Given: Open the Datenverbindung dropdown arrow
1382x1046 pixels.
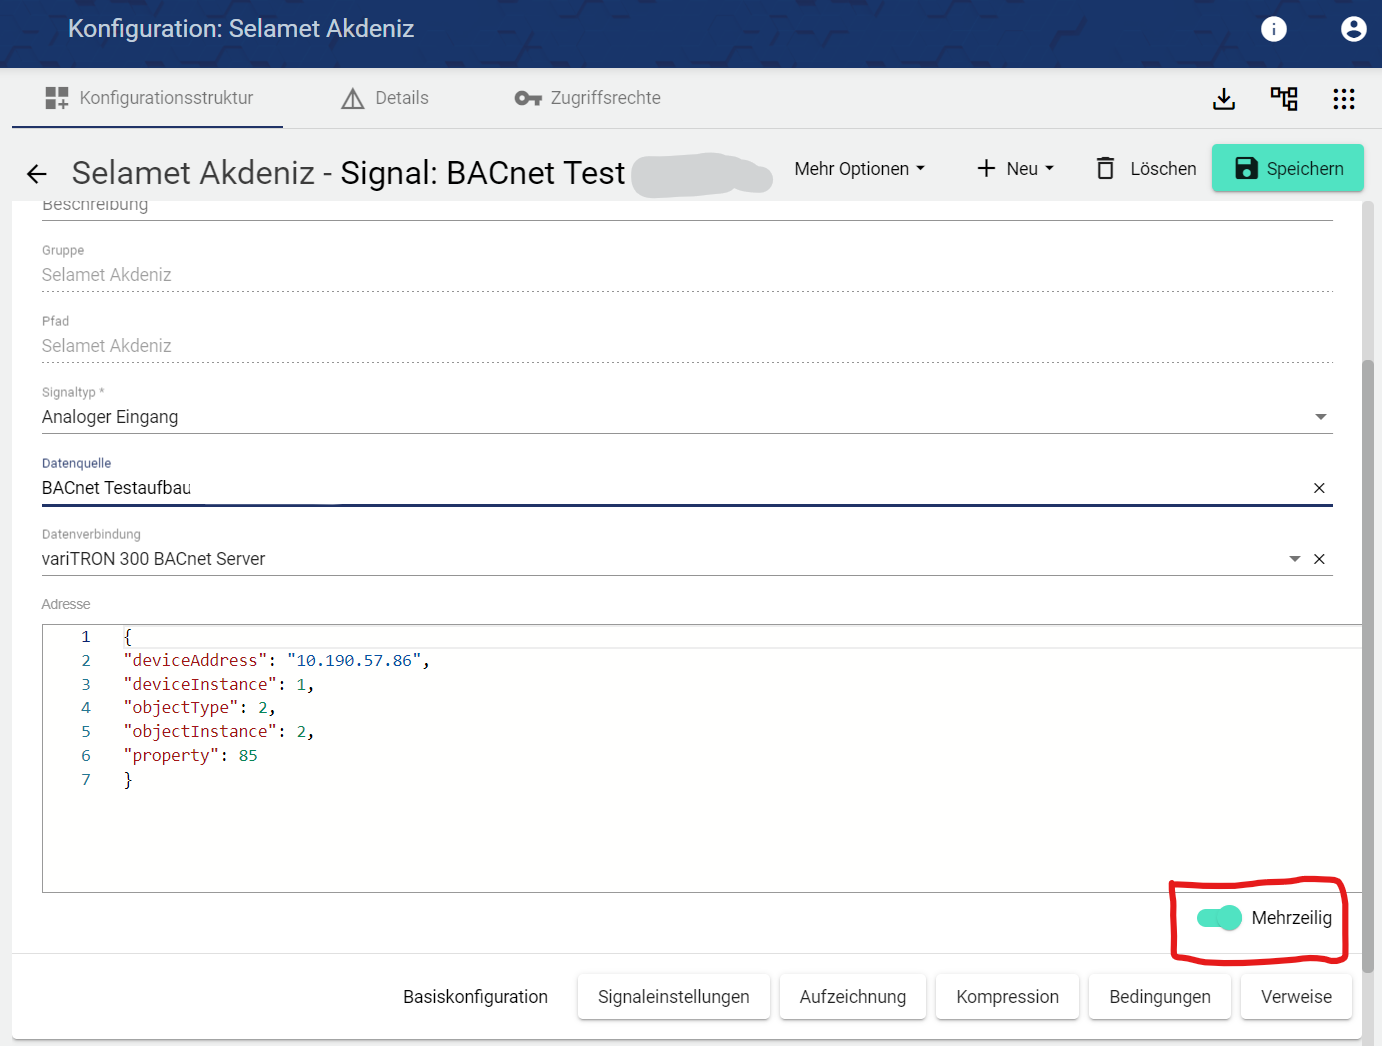Looking at the screenshot, I should pyautogui.click(x=1294, y=559).
